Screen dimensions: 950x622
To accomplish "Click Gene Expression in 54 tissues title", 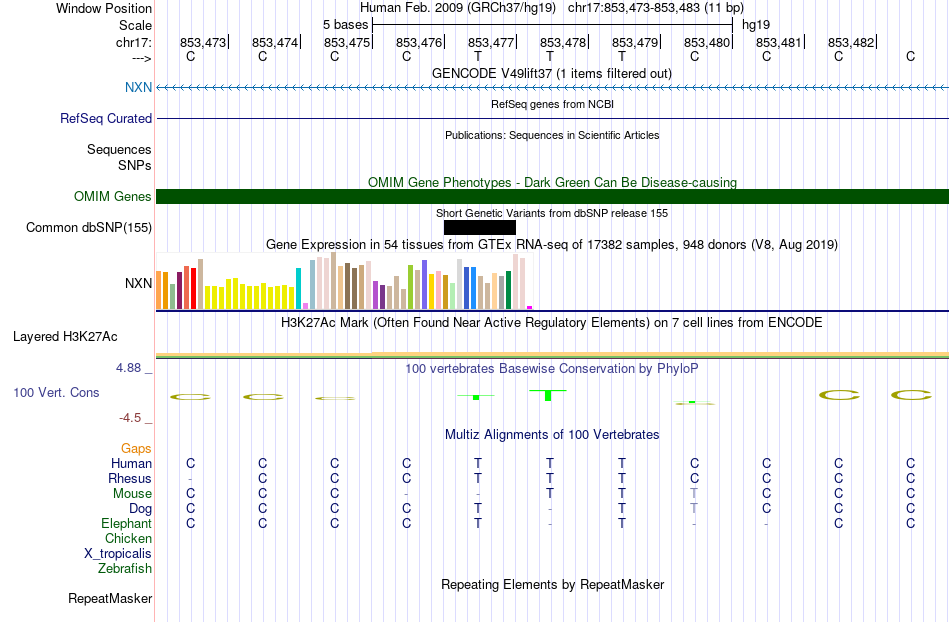I will point(552,245).
